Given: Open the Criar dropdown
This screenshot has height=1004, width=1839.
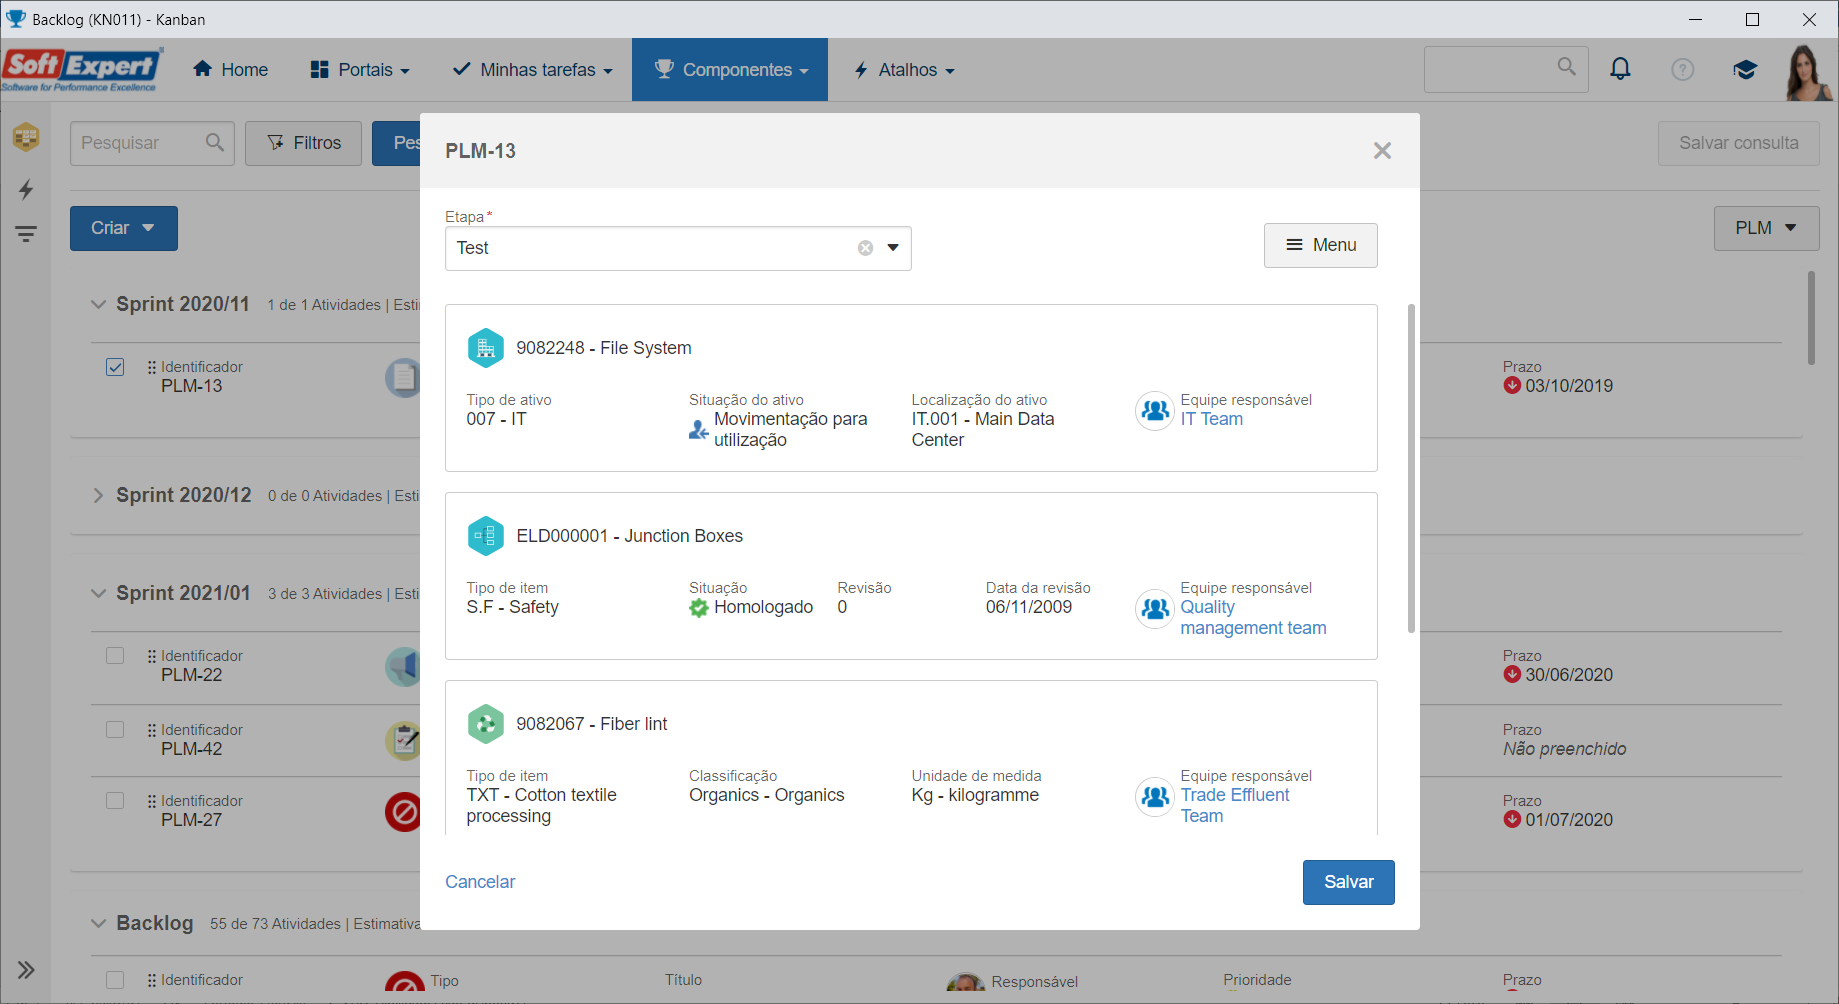Looking at the screenshot, I should click(x=124, y=228).
